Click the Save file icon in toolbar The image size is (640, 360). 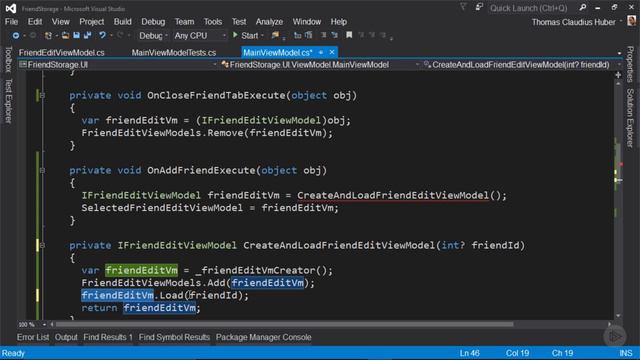click(76, 36)
